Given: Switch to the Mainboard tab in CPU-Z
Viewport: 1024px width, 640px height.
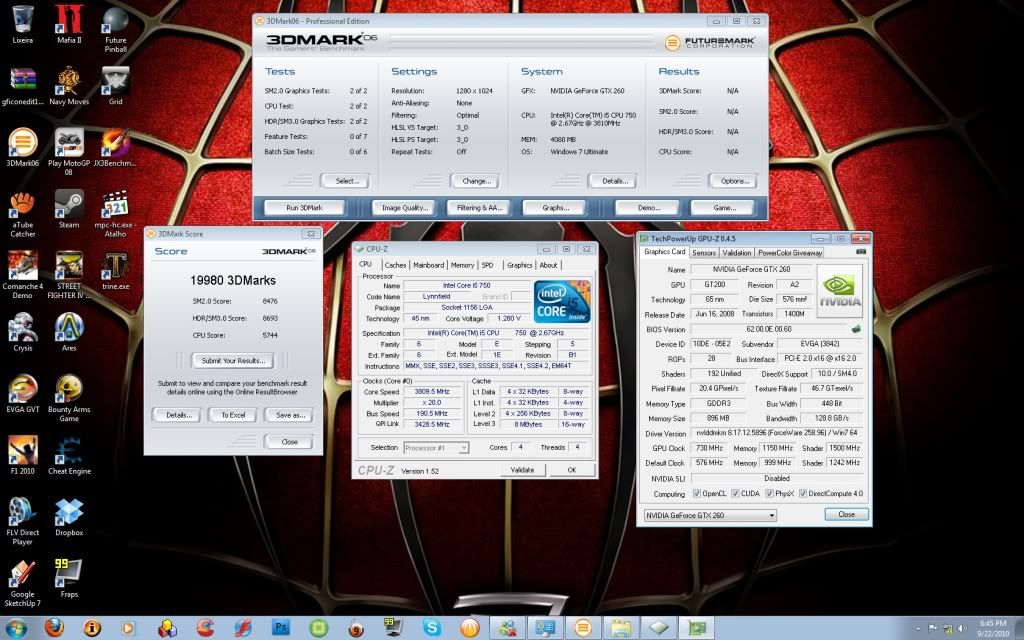Looking at the screenshot, I should 428,265.
